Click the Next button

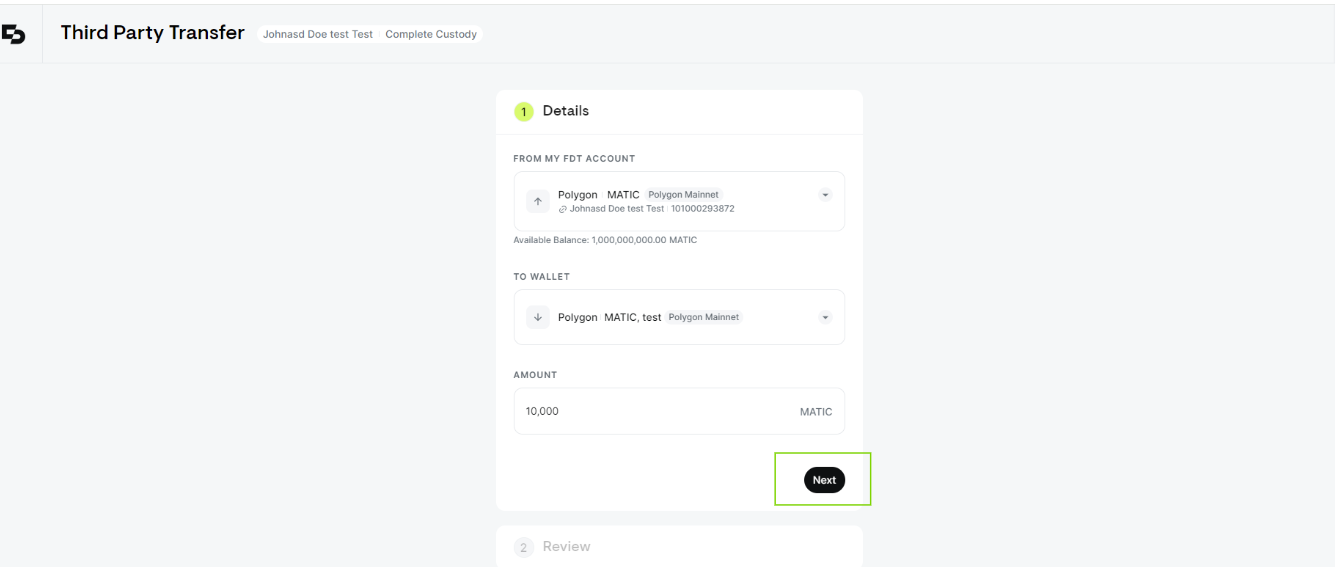824,480
